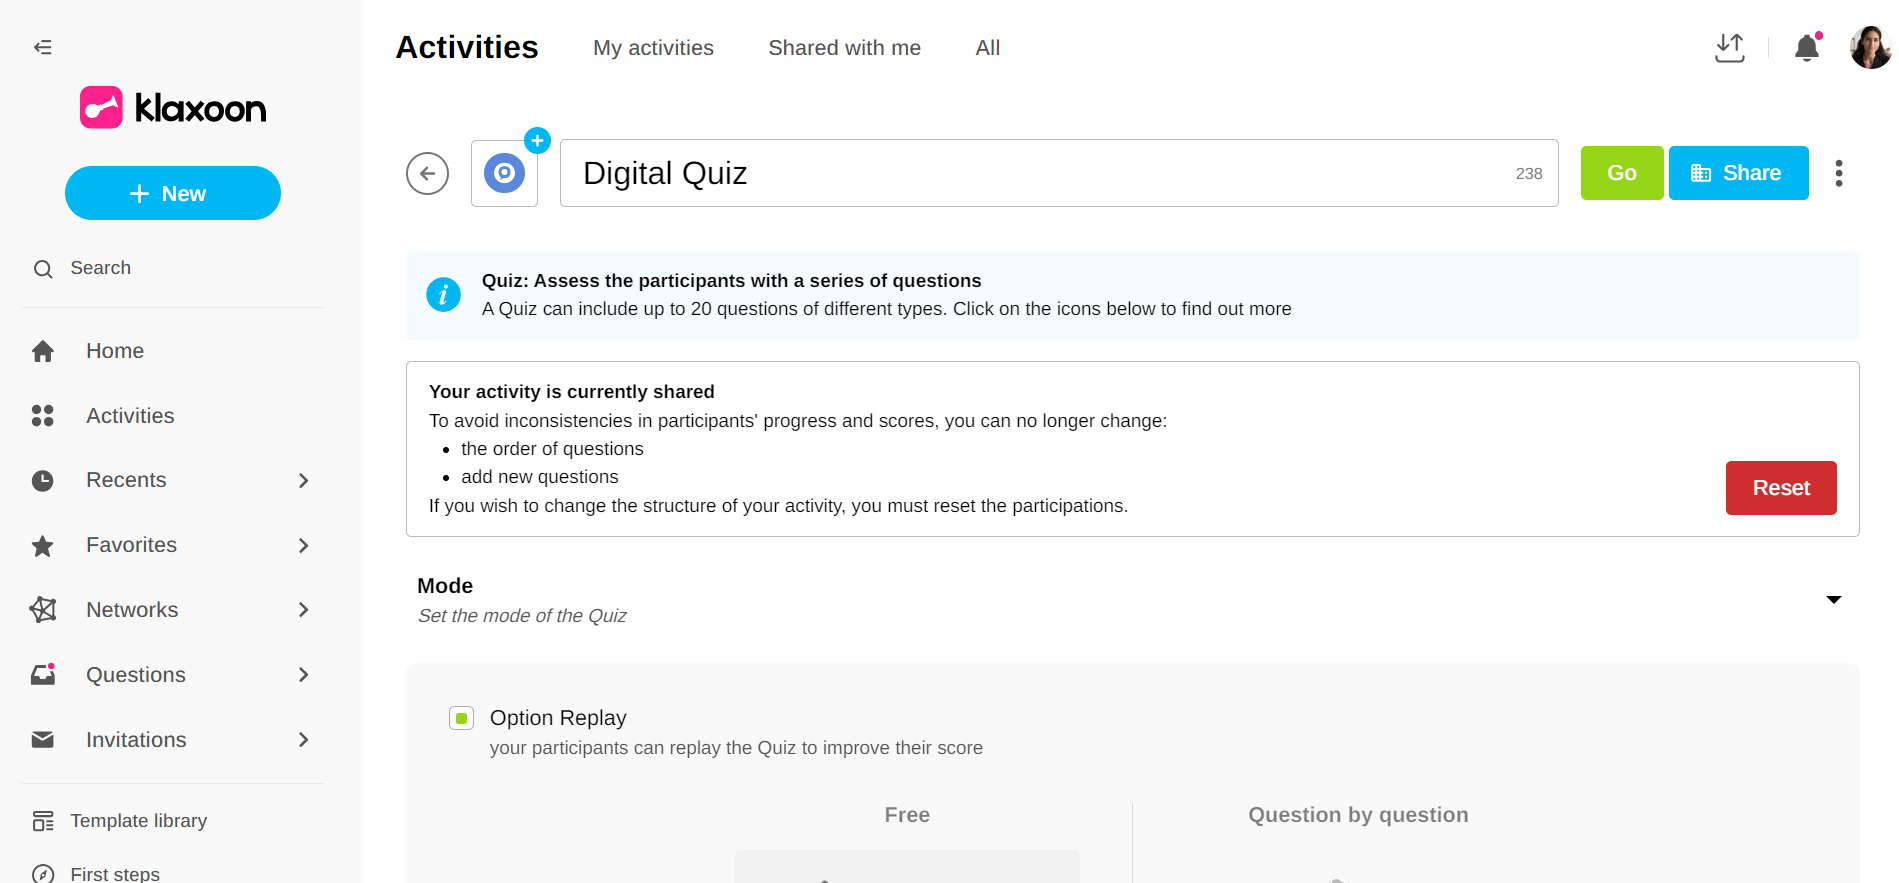Click the Digital Quiz title field
Image resolution: width=1899 pixels, height=883 pixels.
(1040, 173)
